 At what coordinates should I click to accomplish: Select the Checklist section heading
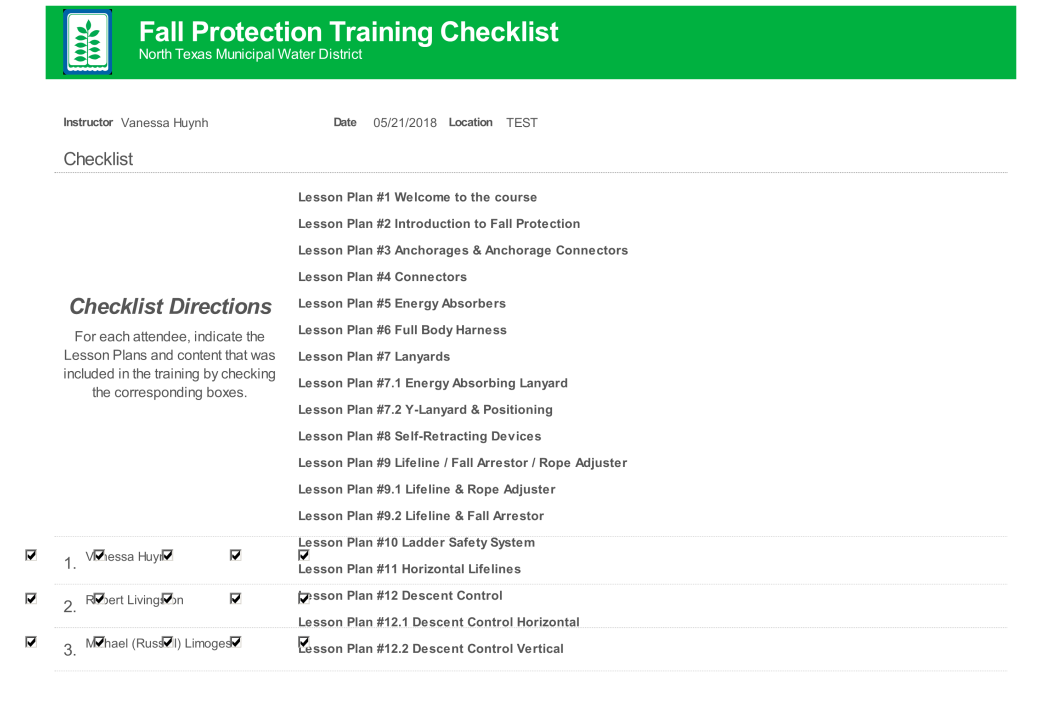click(98, 159)
